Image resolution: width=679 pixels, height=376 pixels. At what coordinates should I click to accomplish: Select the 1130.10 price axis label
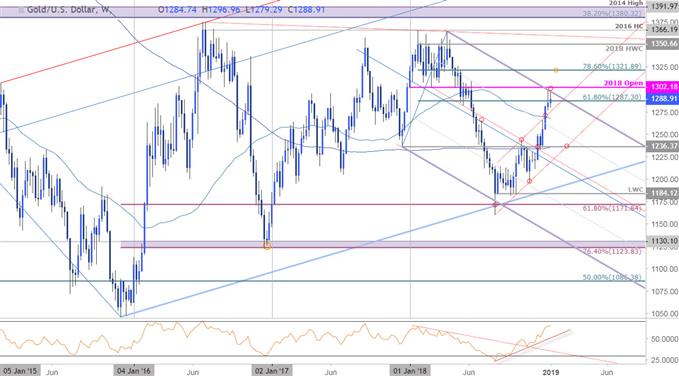click(x=662, y=241)
